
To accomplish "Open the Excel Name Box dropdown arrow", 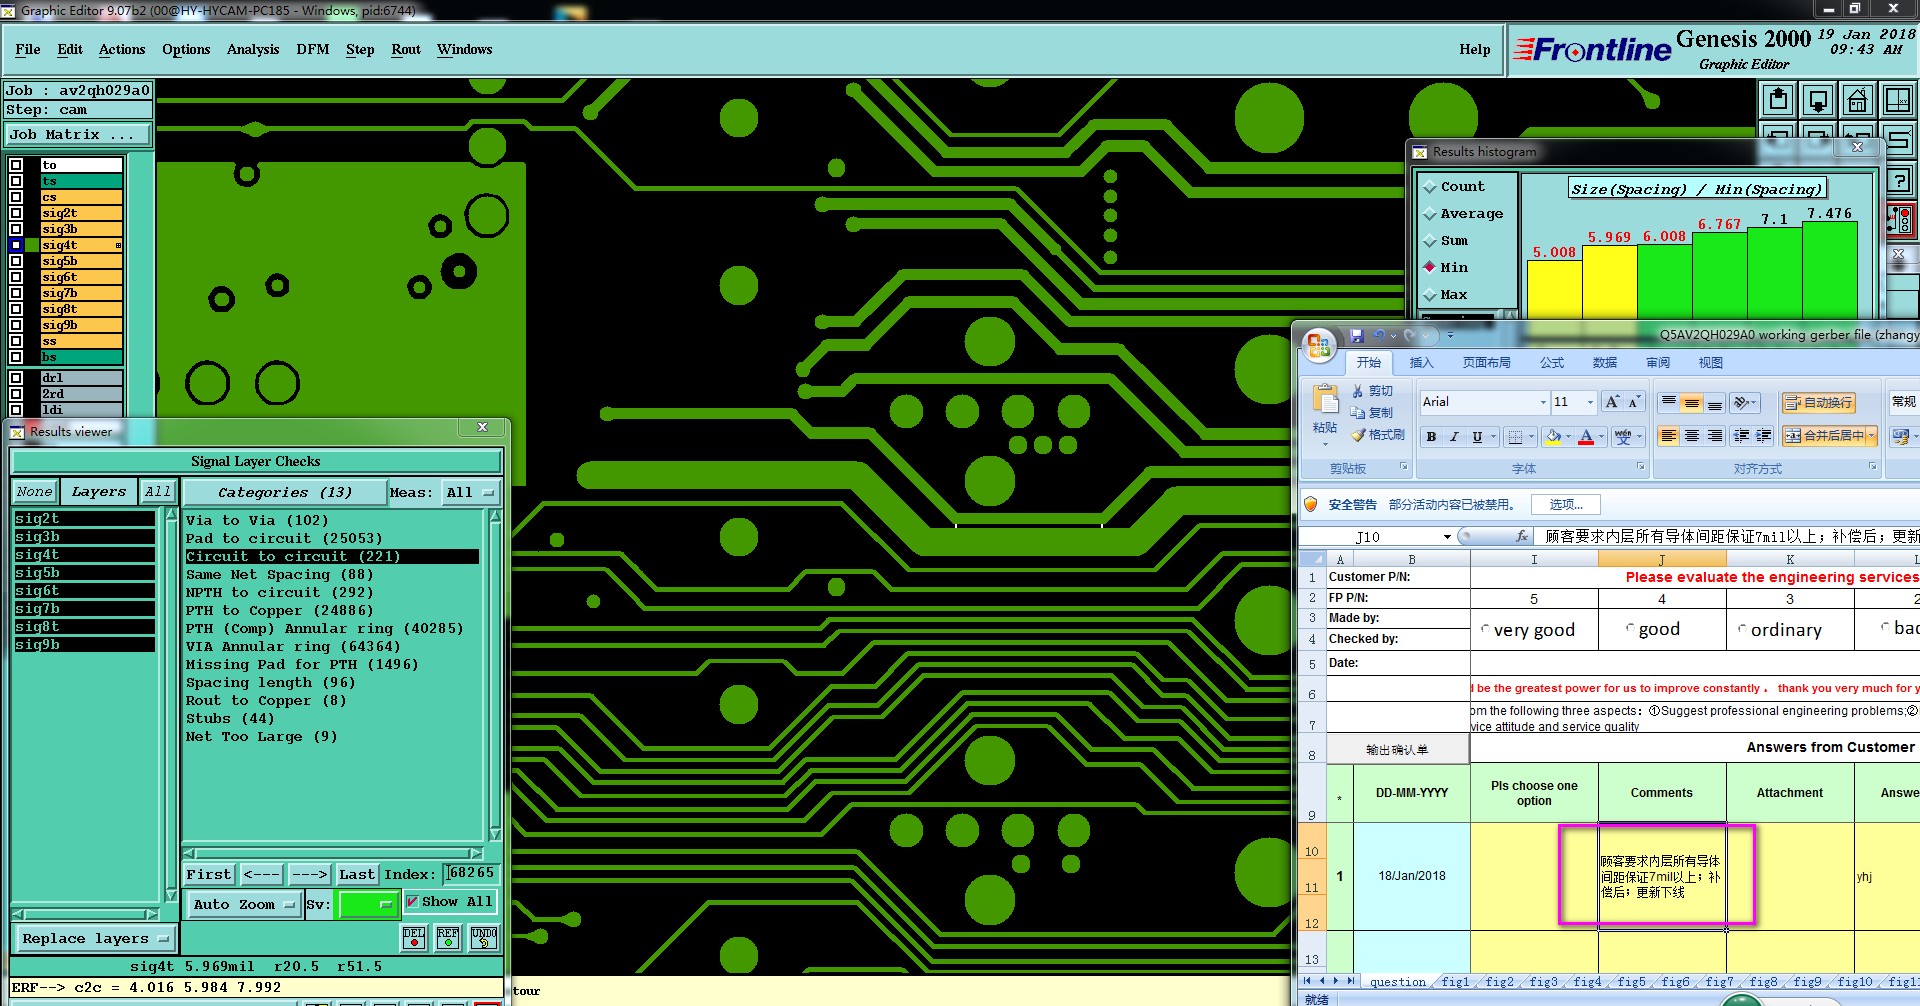I will pos(1447,537).
